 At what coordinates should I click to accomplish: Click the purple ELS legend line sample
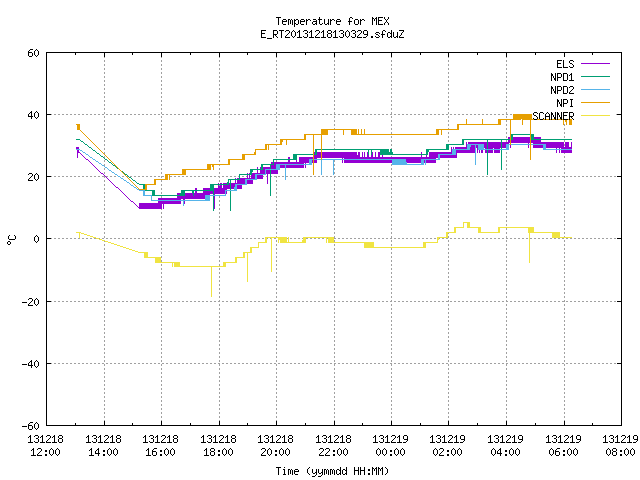(x=595, y=64)
